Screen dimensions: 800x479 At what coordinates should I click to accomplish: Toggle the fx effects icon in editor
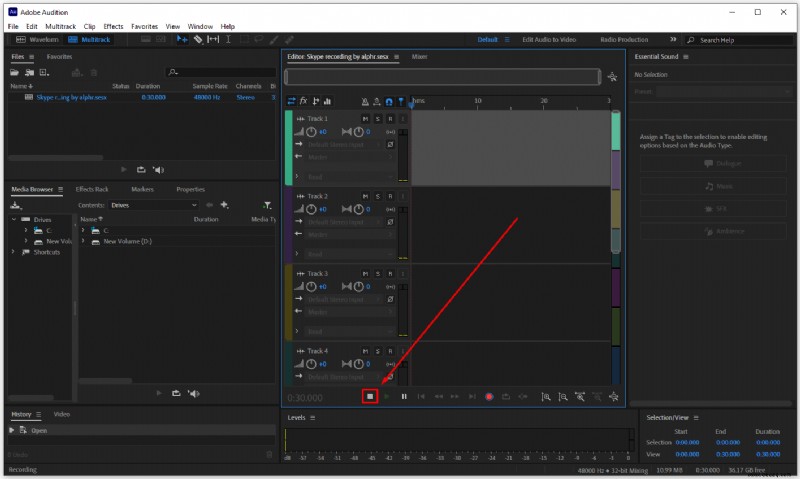304,101
